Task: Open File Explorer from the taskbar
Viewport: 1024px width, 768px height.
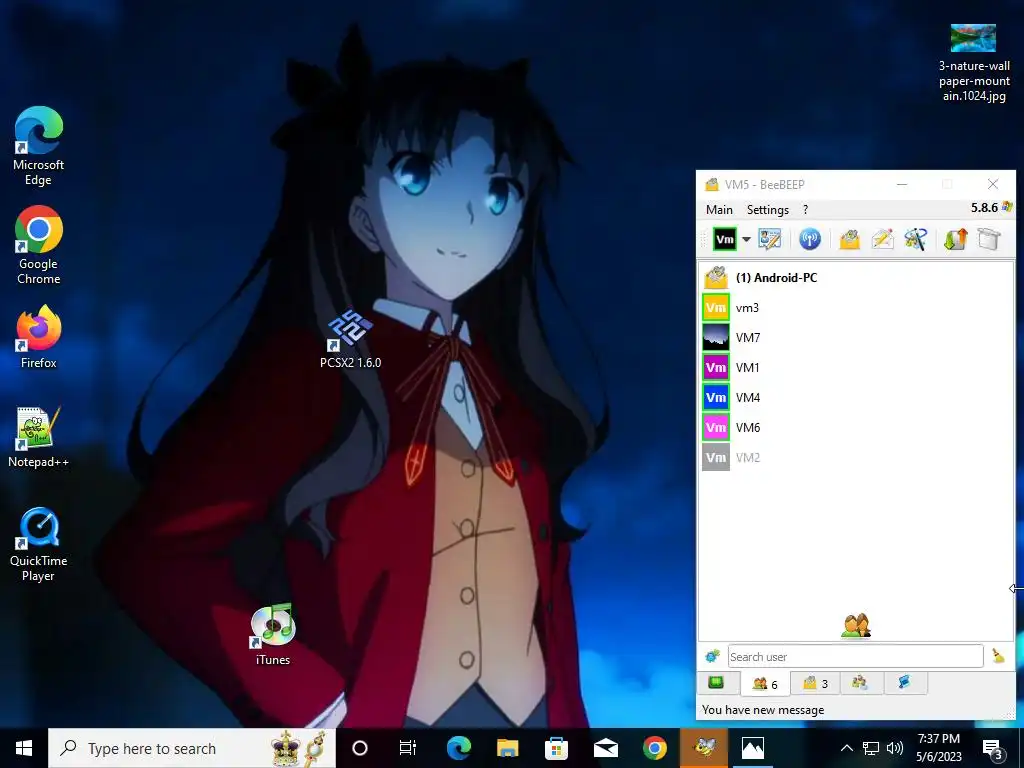Action: click(x=507, y=748)
